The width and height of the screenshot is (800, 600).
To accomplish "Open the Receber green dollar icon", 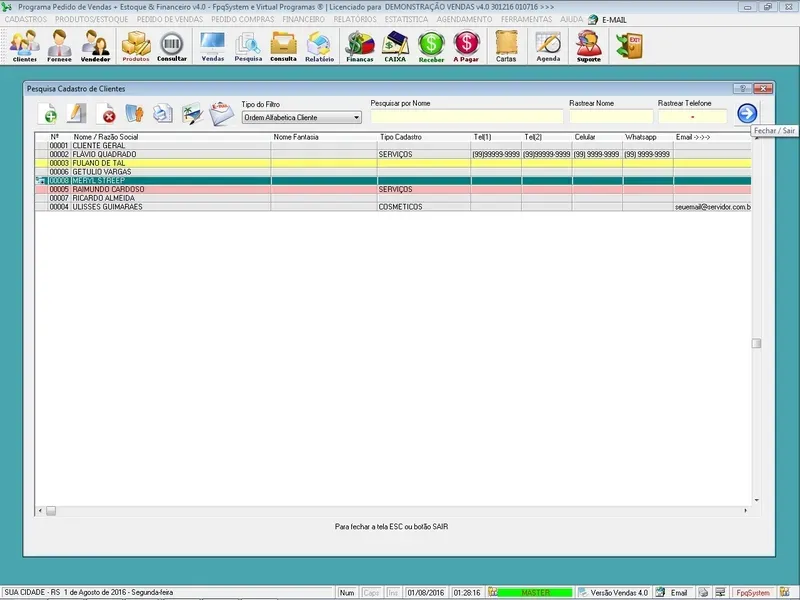I will [x=431, y=45].
